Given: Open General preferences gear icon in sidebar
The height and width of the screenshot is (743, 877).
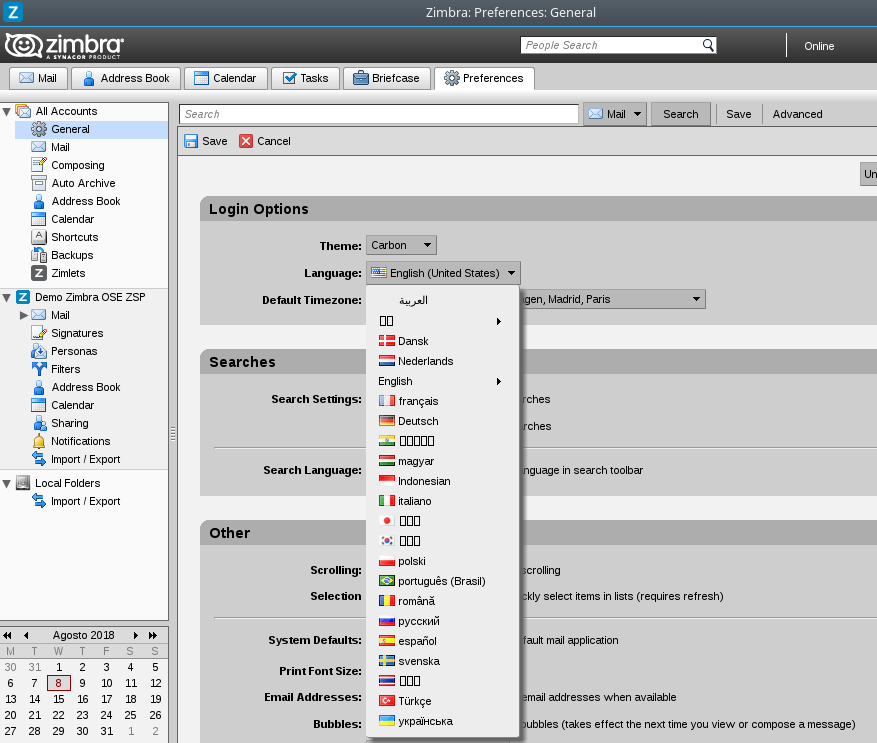Looking at the screenshot, I should click(x=39, y=129).
